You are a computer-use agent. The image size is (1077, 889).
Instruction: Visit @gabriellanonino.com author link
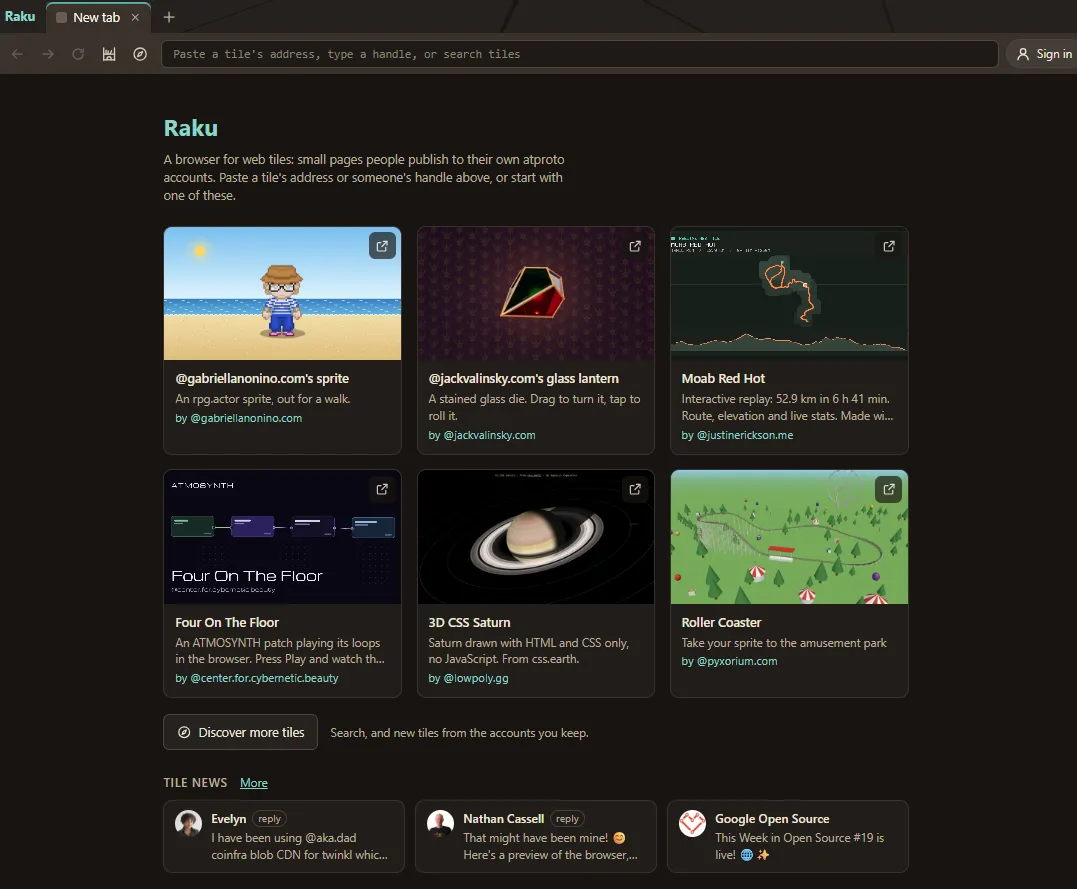click(246, 418)
